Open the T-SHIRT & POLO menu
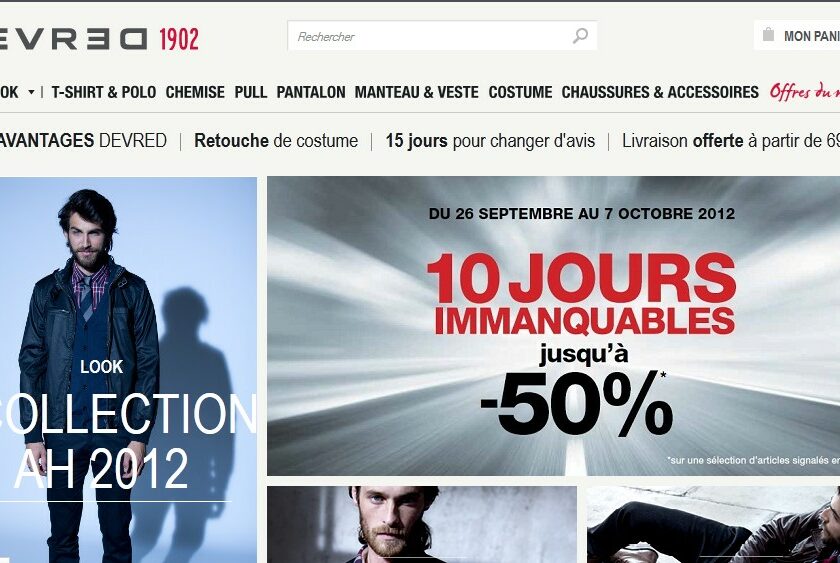The width and height of the screenshot is (840, 563). [104, 92]
